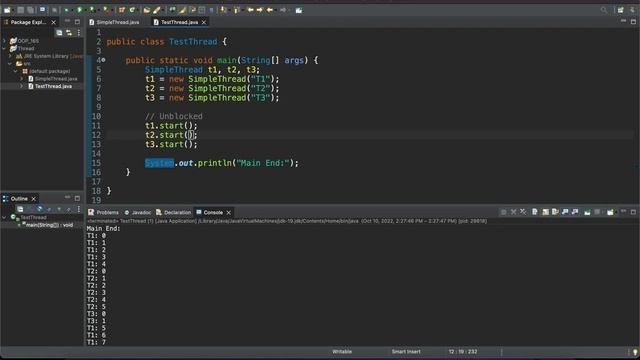Click the Search magnifier in top right
The height and width of the screenshot is (360, 640).
click(x=604, y=10)
